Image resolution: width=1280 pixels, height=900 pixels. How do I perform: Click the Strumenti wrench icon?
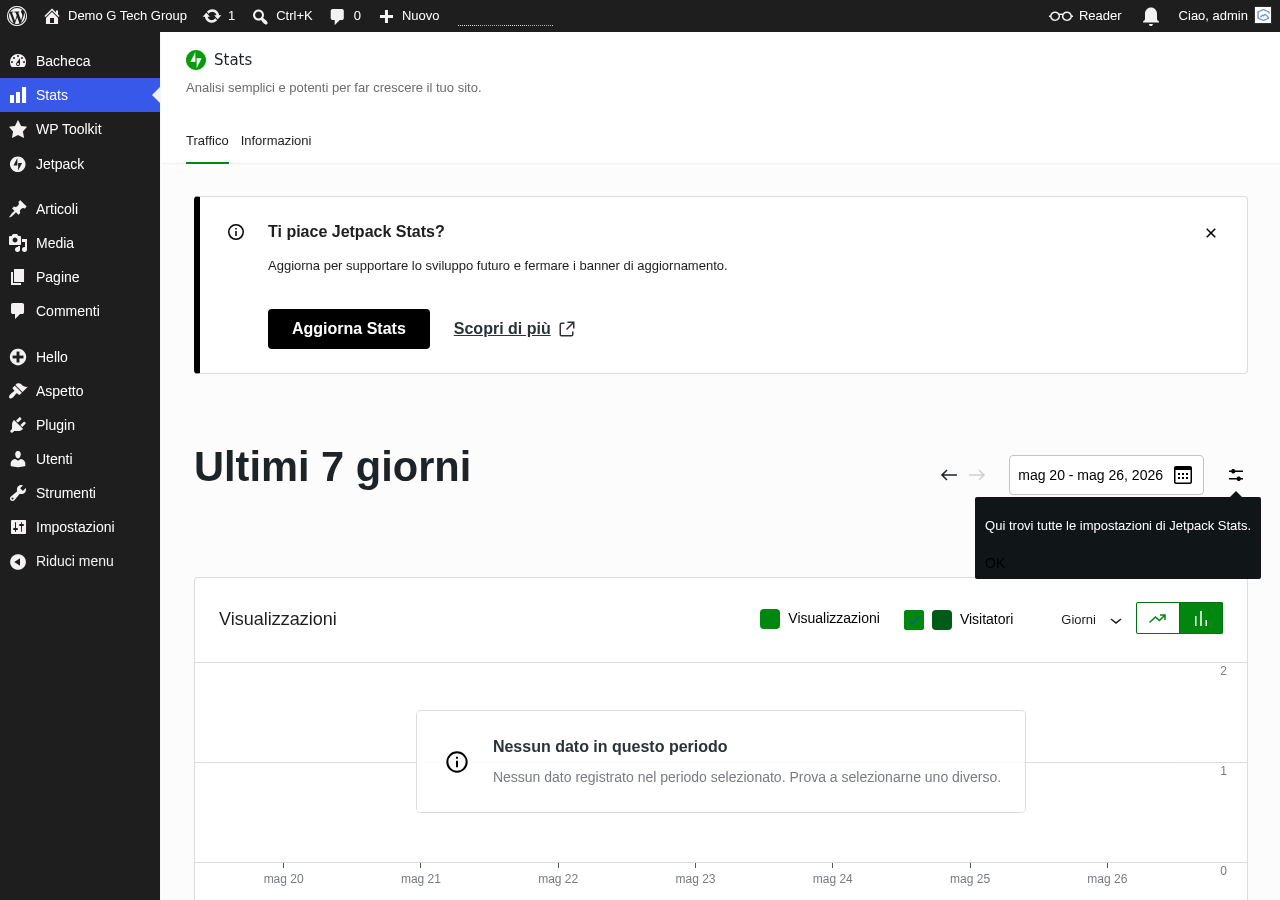(18, 493)
